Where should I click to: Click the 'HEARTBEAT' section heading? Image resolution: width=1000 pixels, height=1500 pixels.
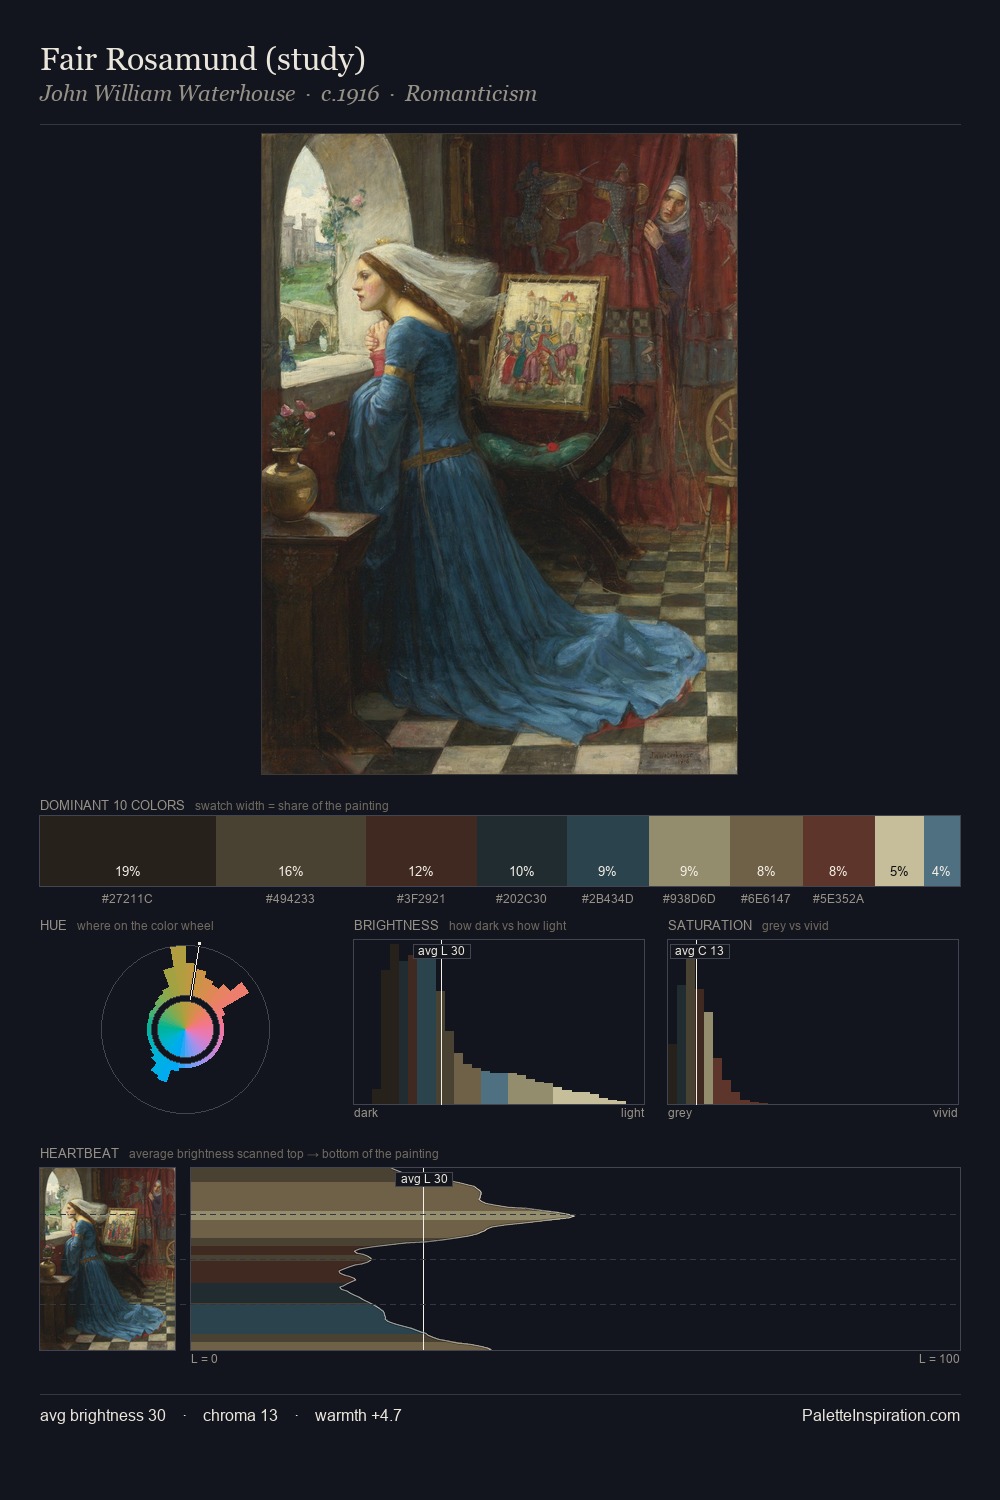[79, 1153]
